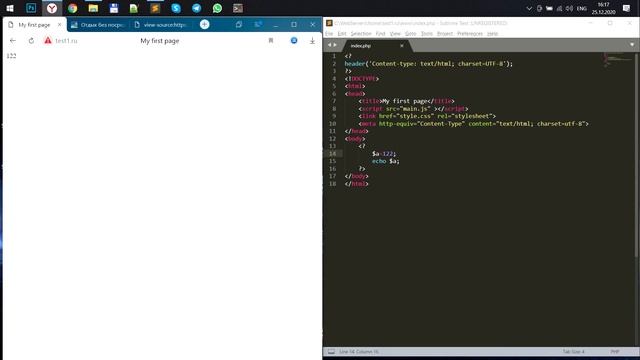
Task: Close the index.php tab in Sublime Text
Action: click(402, 46)
